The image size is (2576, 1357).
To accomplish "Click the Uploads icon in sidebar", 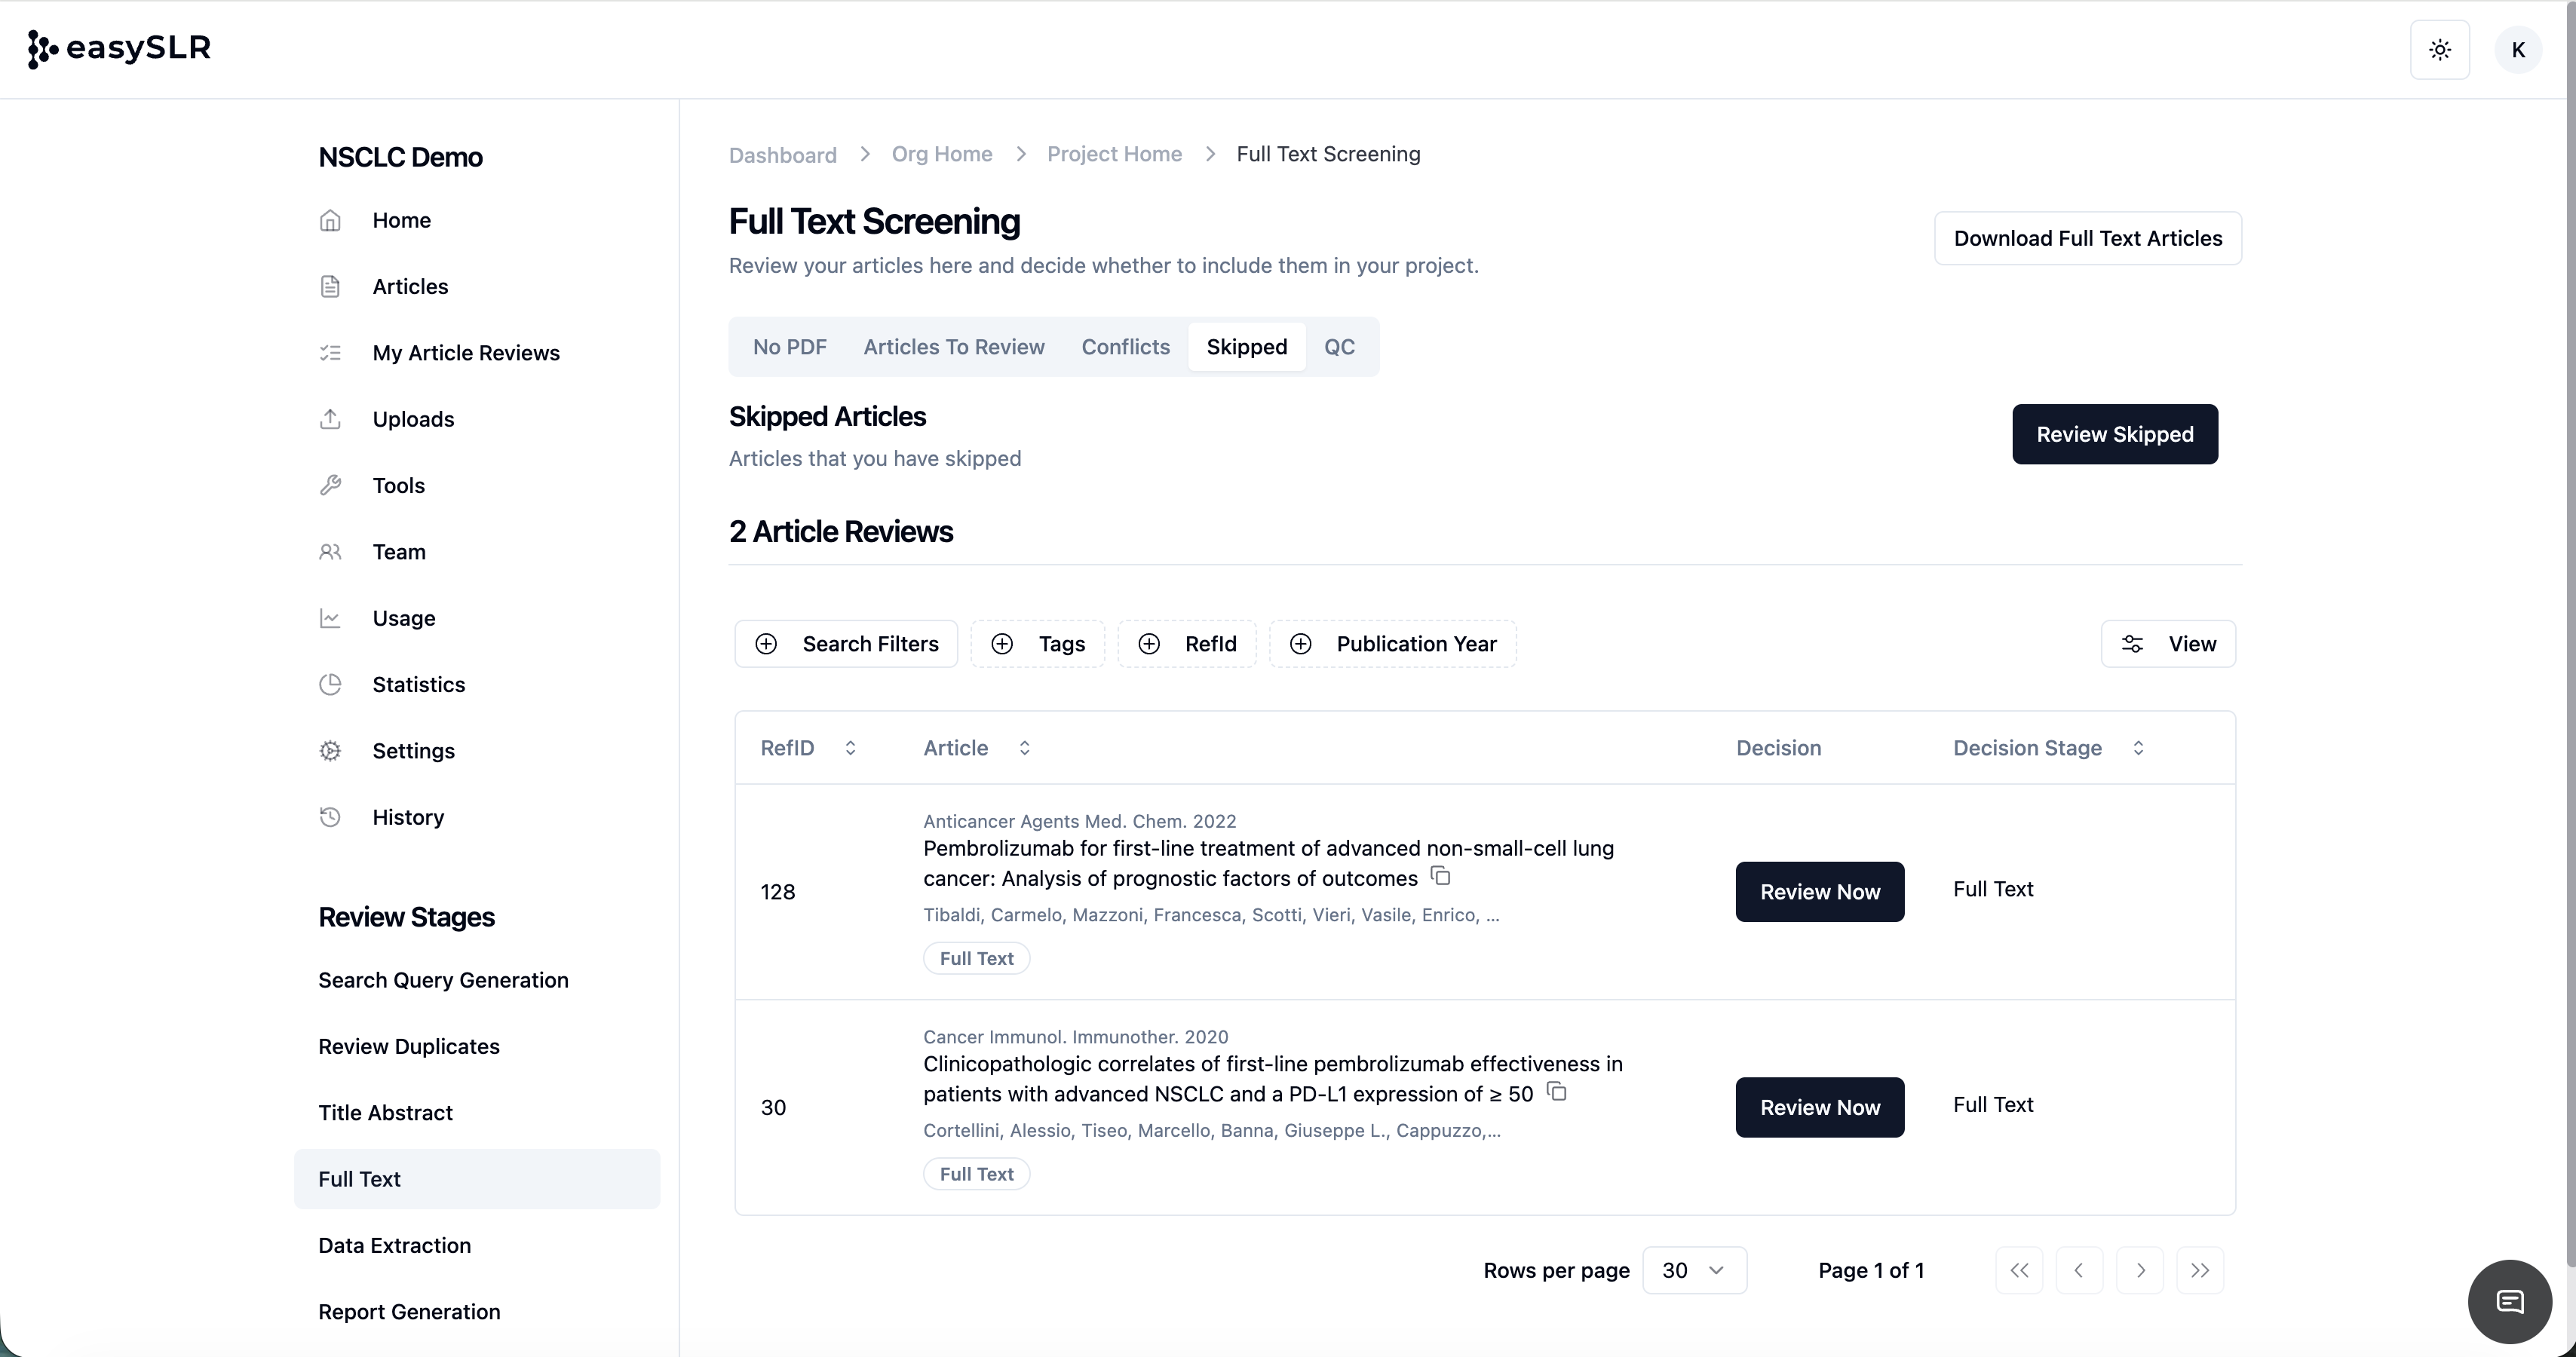I will tap(330, 419).
